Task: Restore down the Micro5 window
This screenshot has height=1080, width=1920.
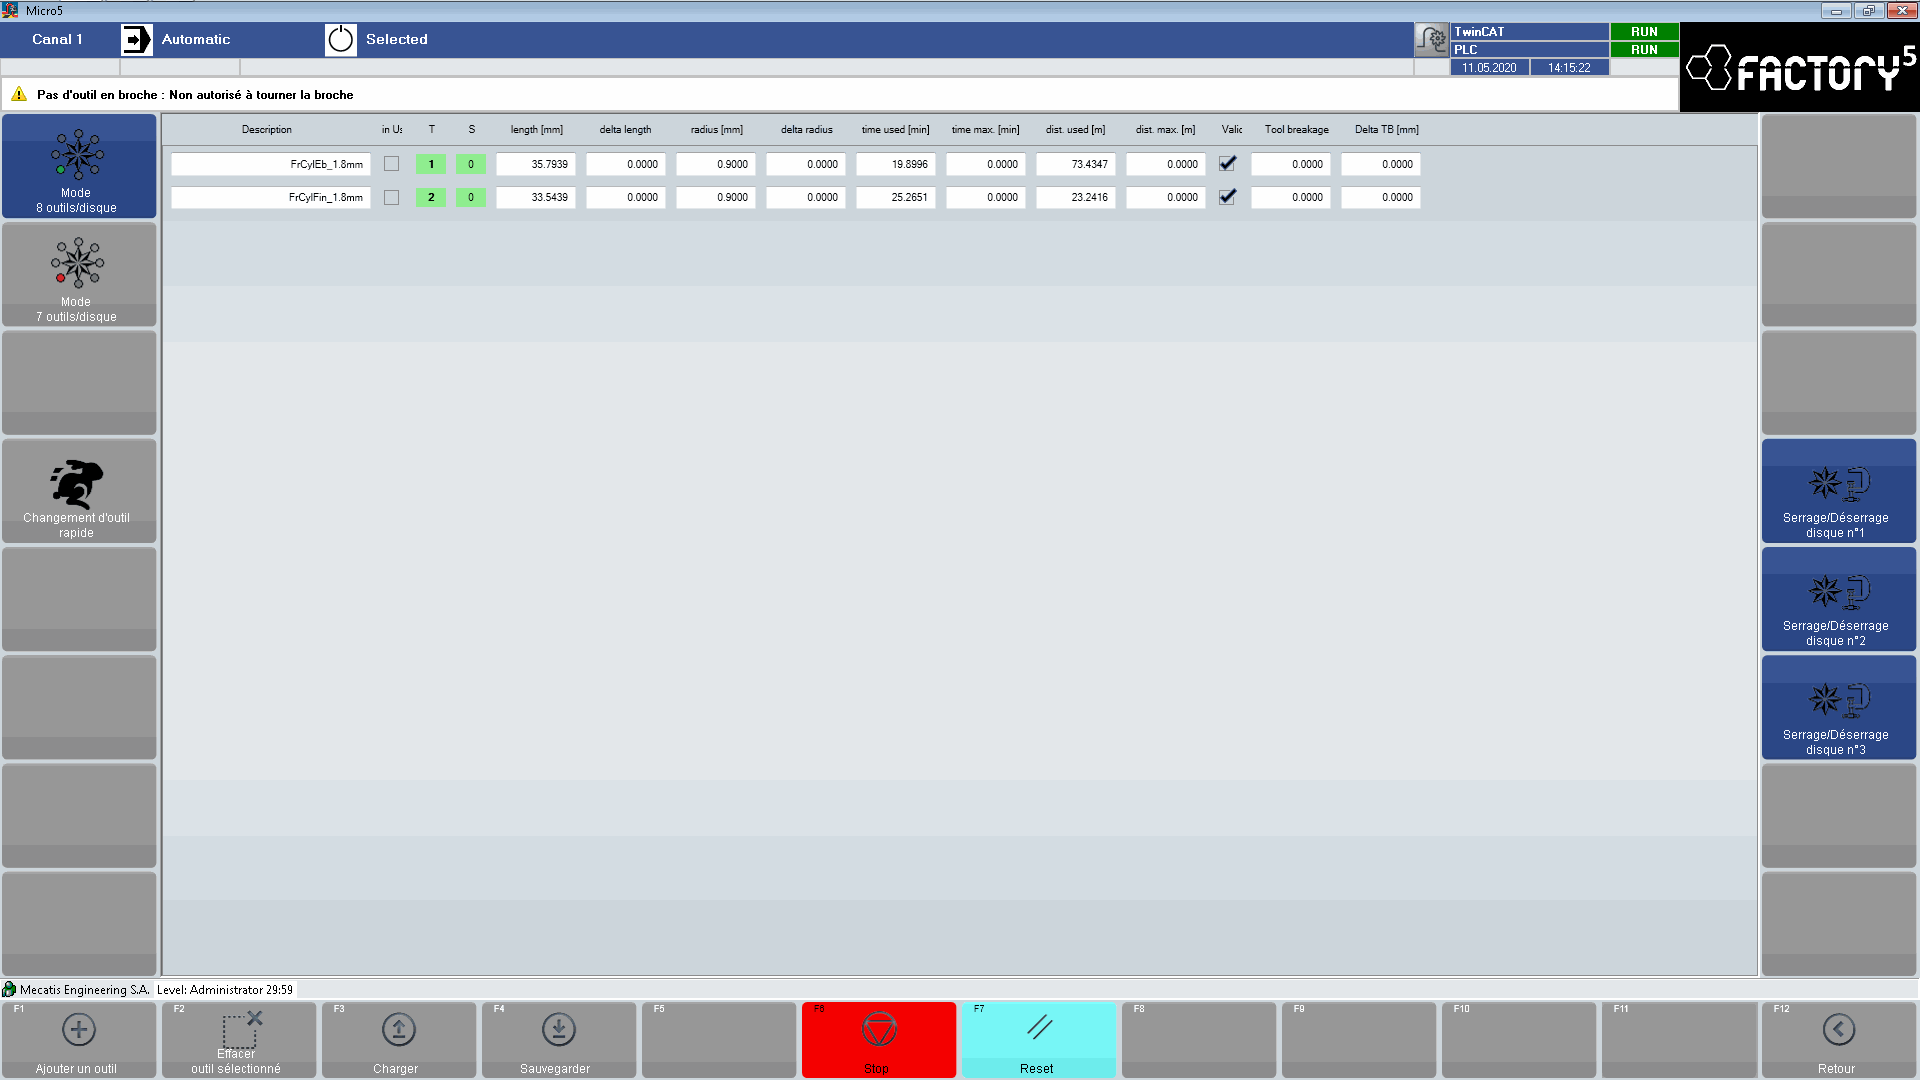Action: [1868, 11]
